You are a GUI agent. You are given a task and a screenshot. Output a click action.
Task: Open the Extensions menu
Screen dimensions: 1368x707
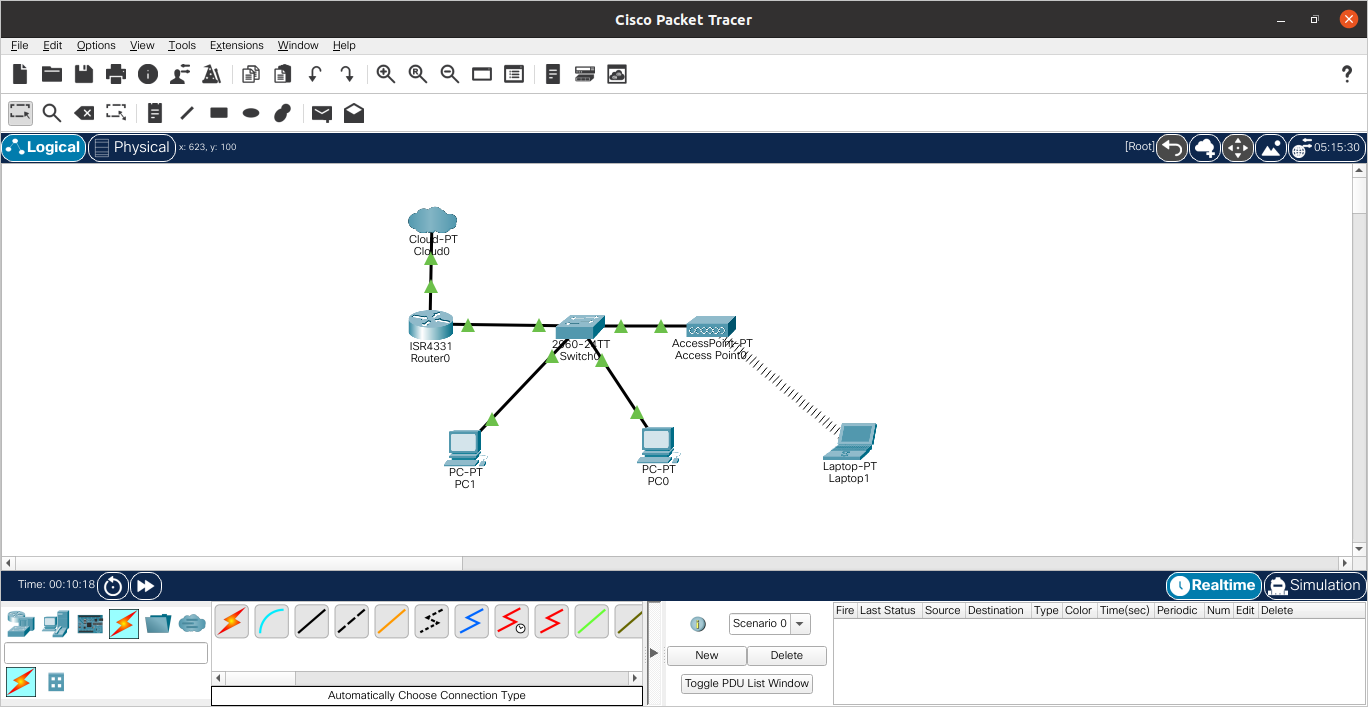click(237, 45)
